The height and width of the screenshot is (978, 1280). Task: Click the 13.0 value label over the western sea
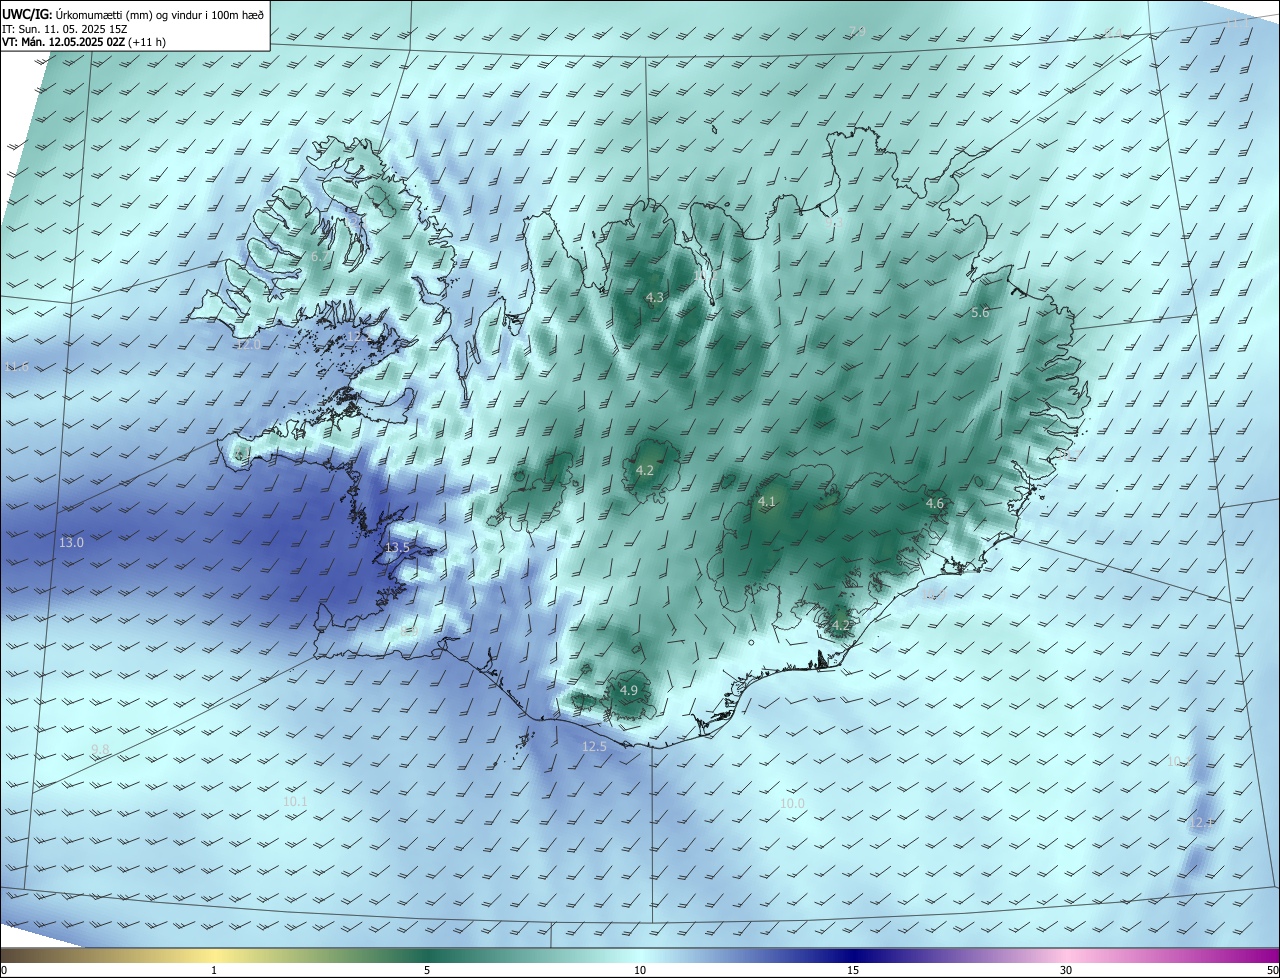click(x=71, y=543)
